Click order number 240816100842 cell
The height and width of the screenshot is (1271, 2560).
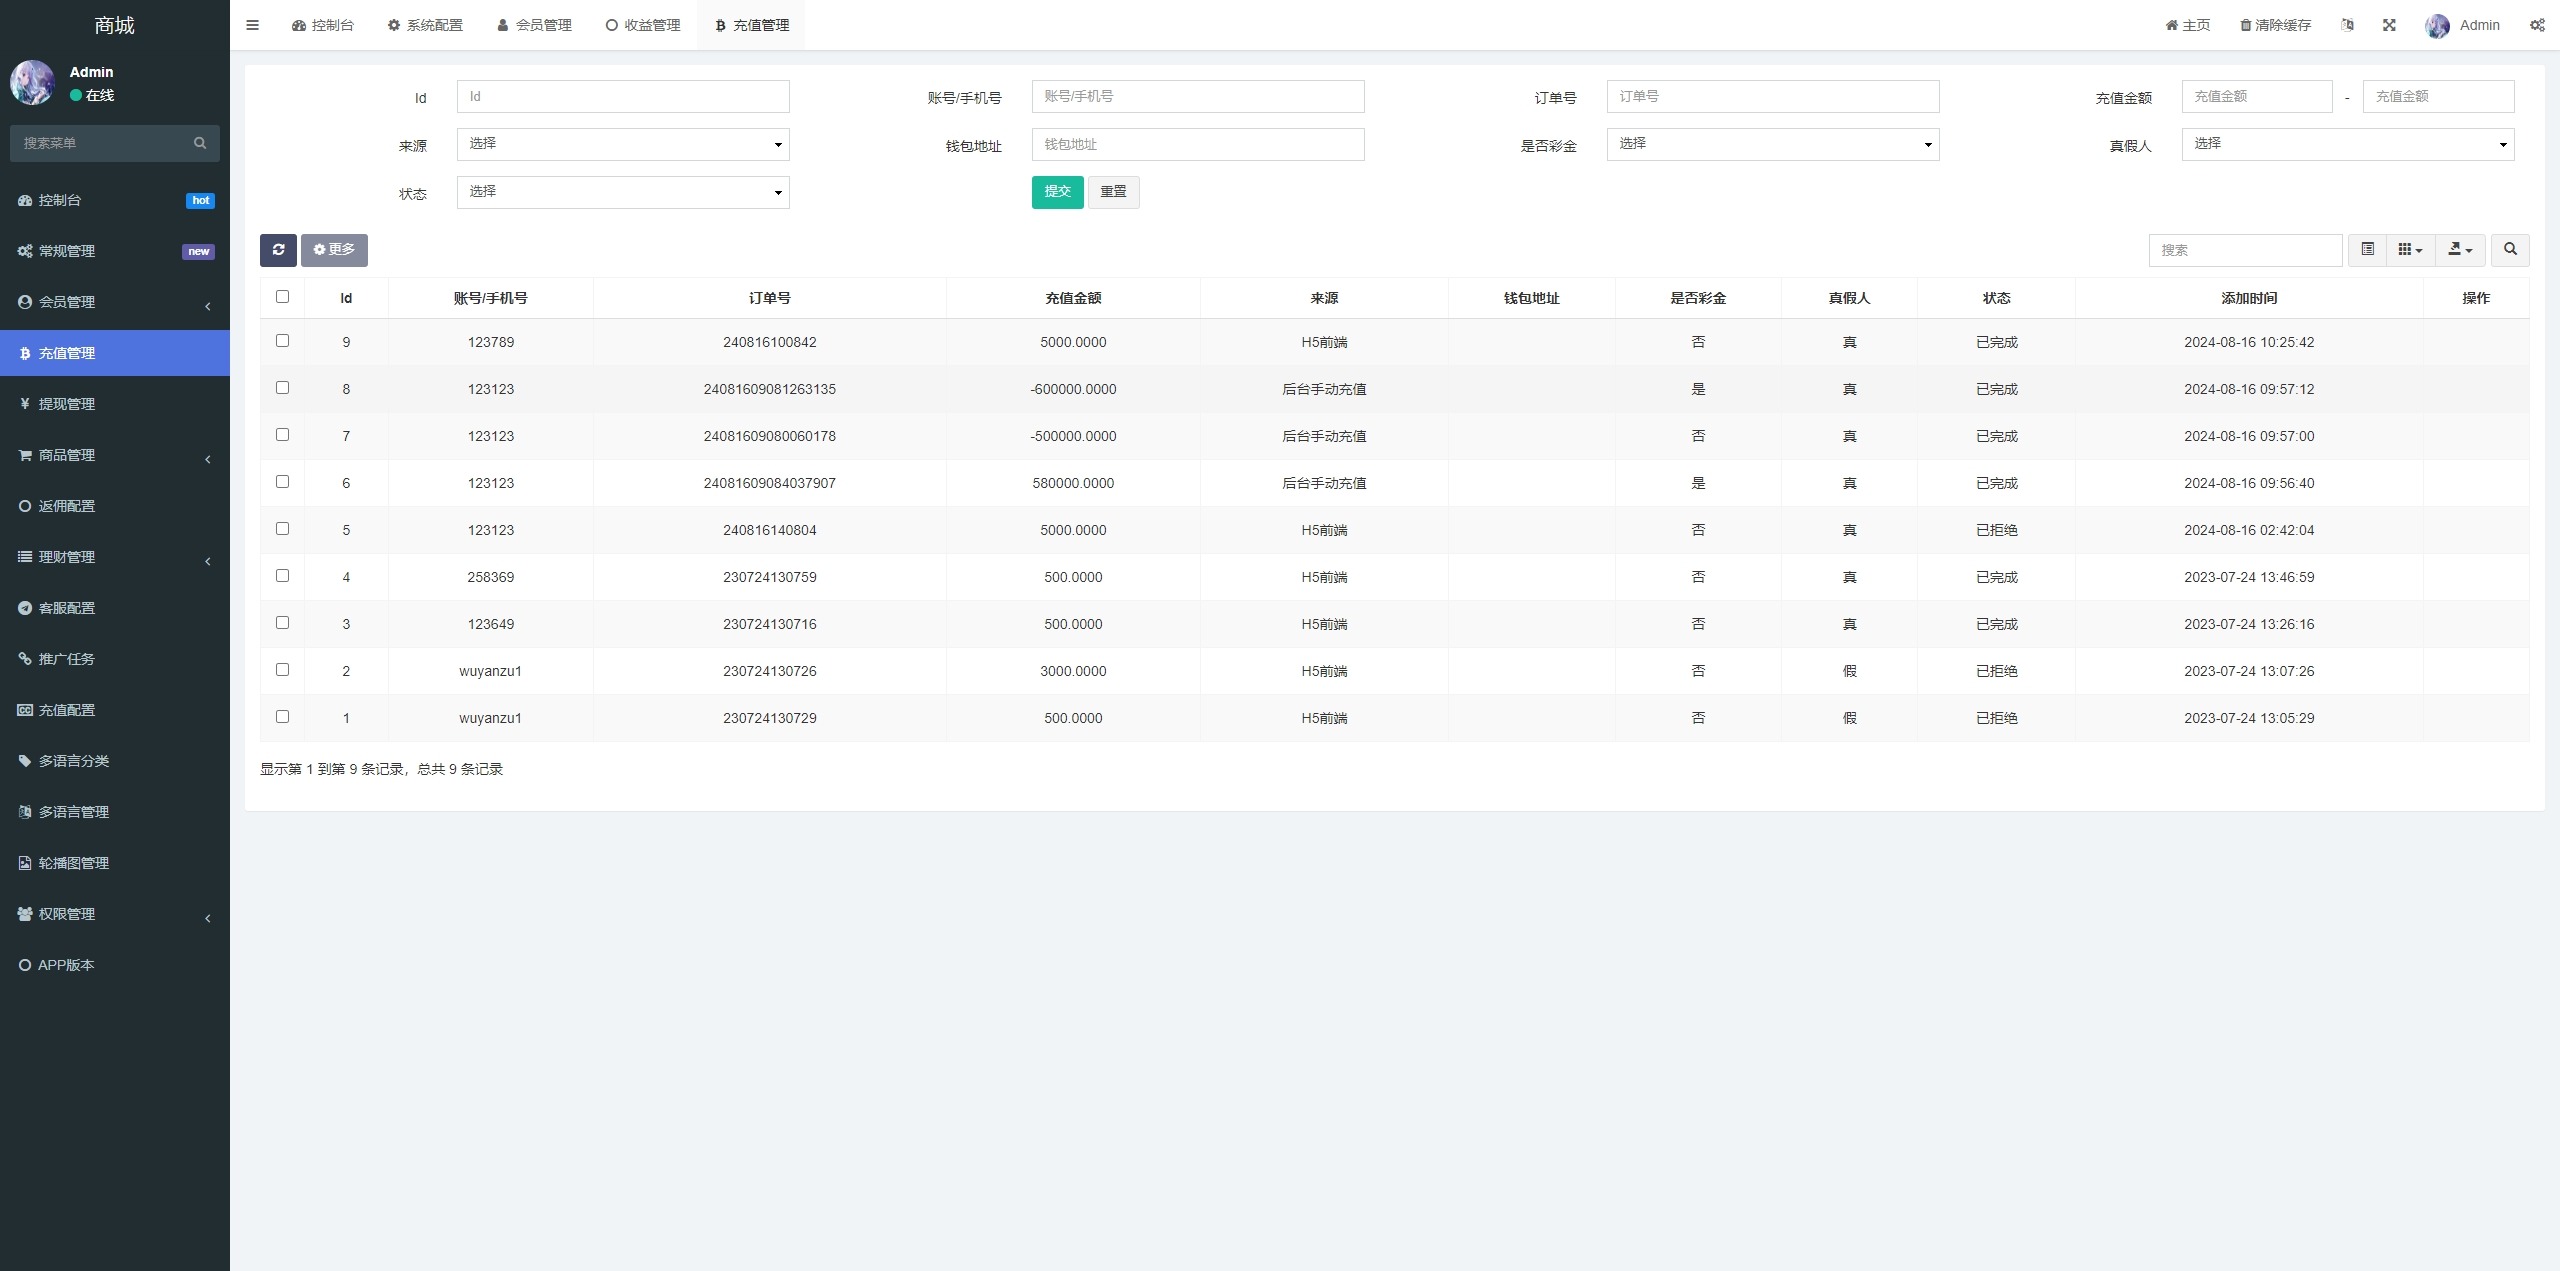pyautogui.click(x=769, y=342)
